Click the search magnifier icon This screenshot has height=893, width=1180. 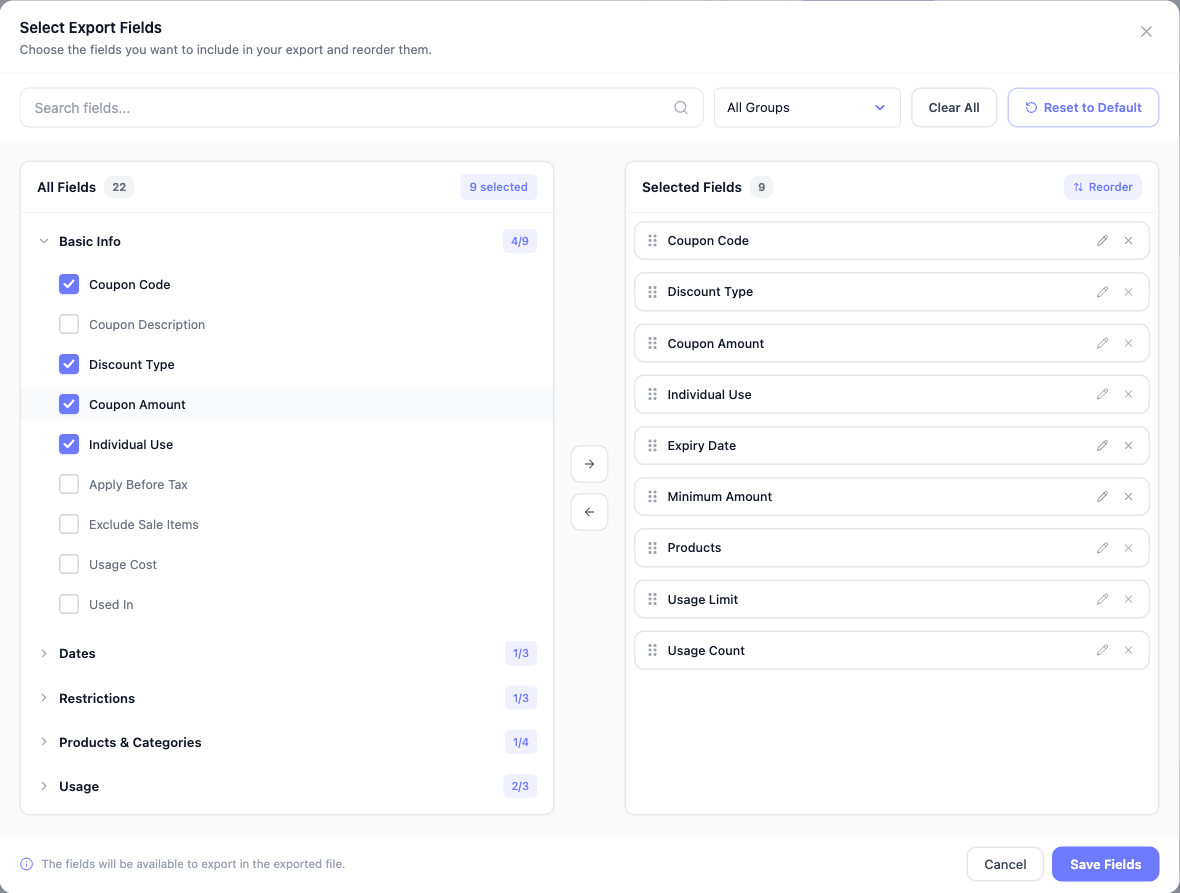[680, 108]
